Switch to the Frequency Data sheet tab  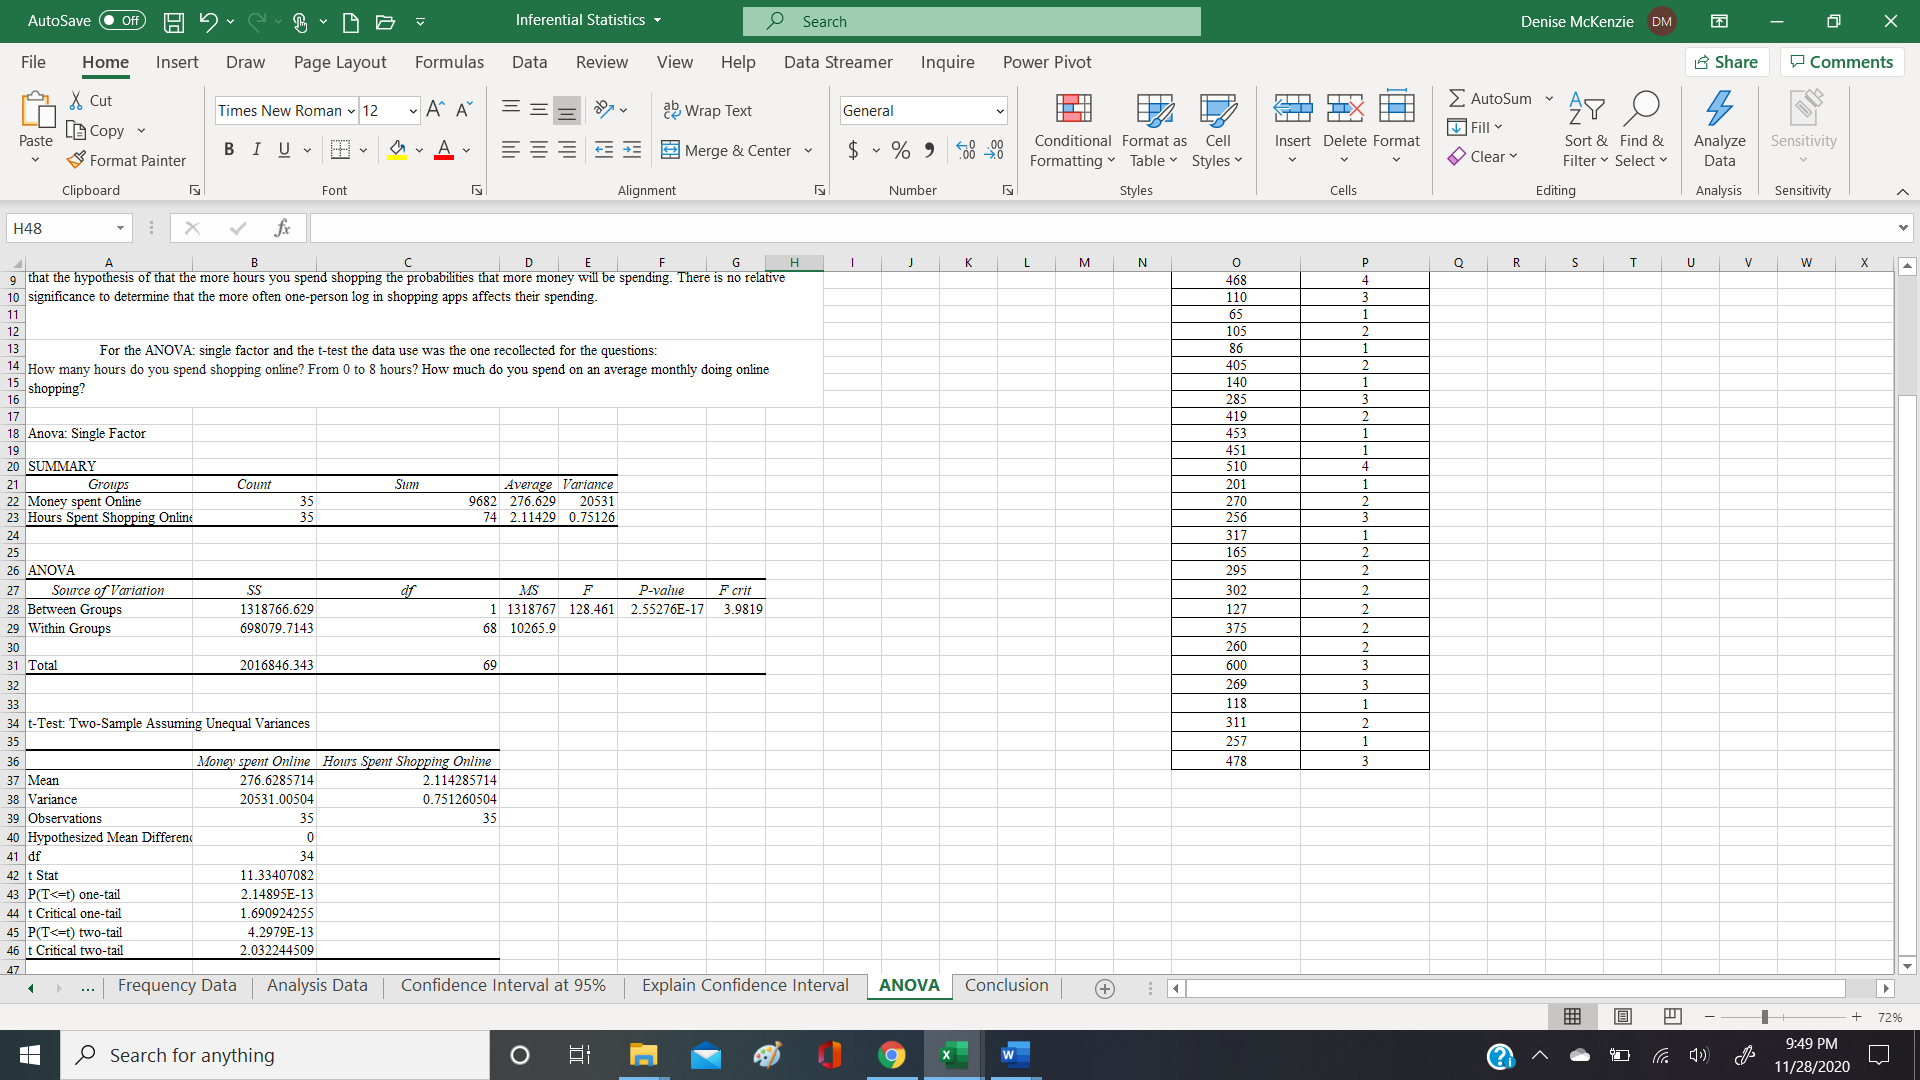[177, 985]
